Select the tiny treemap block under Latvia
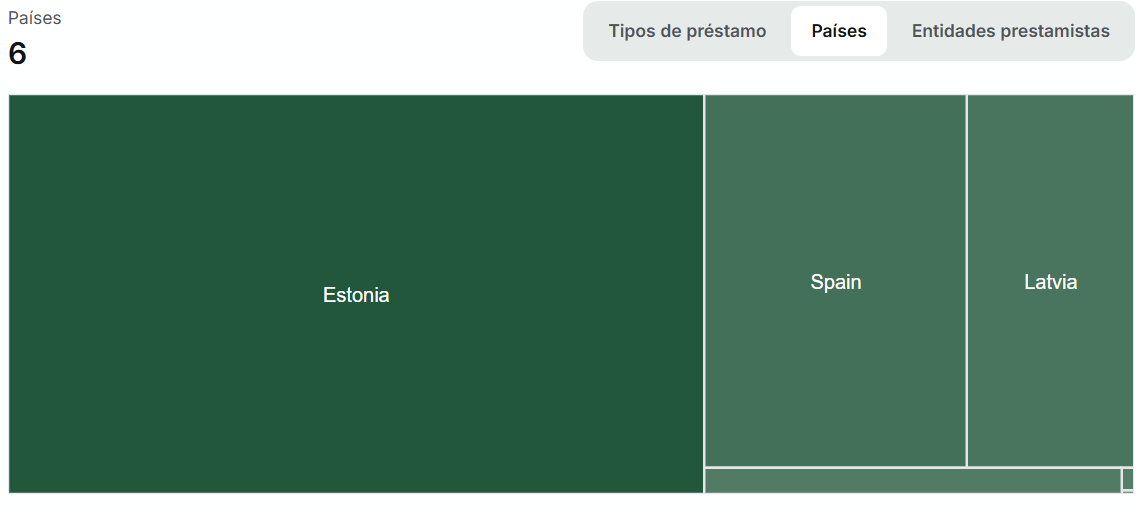The height and width of the screenshot is (507, 1143). 1128,479
